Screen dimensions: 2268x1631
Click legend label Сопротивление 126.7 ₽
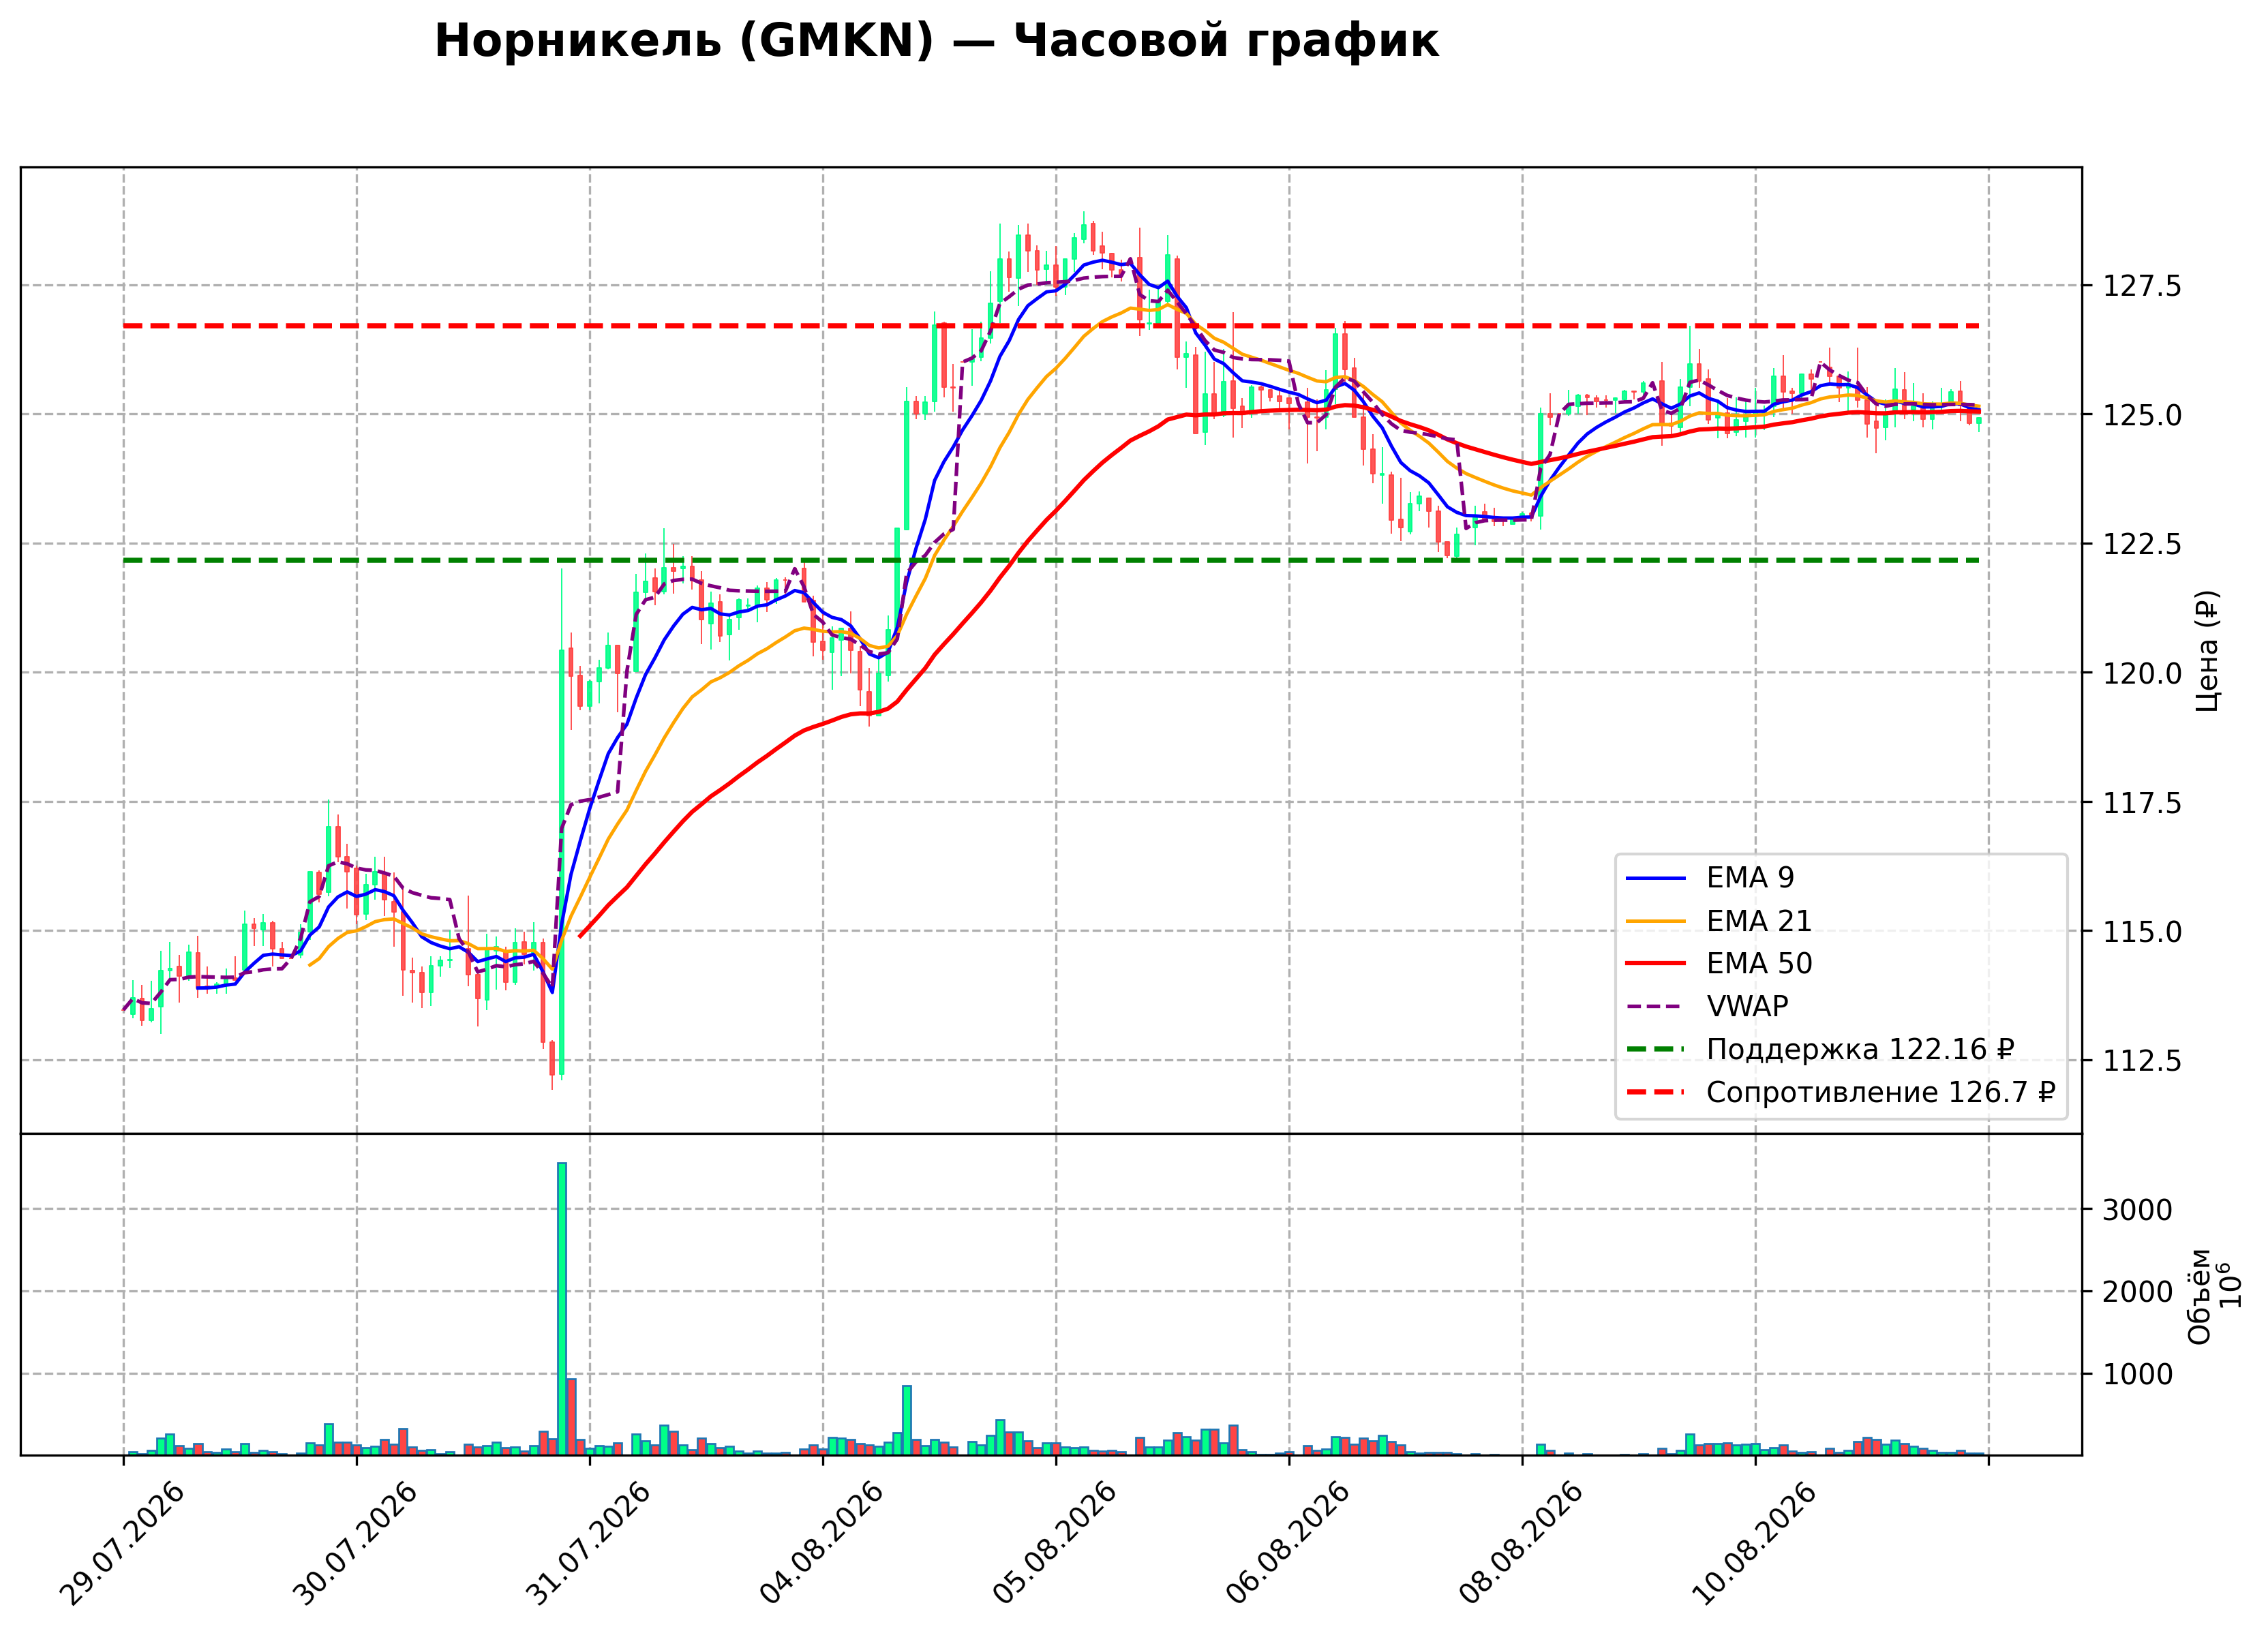[1880, 1092]
